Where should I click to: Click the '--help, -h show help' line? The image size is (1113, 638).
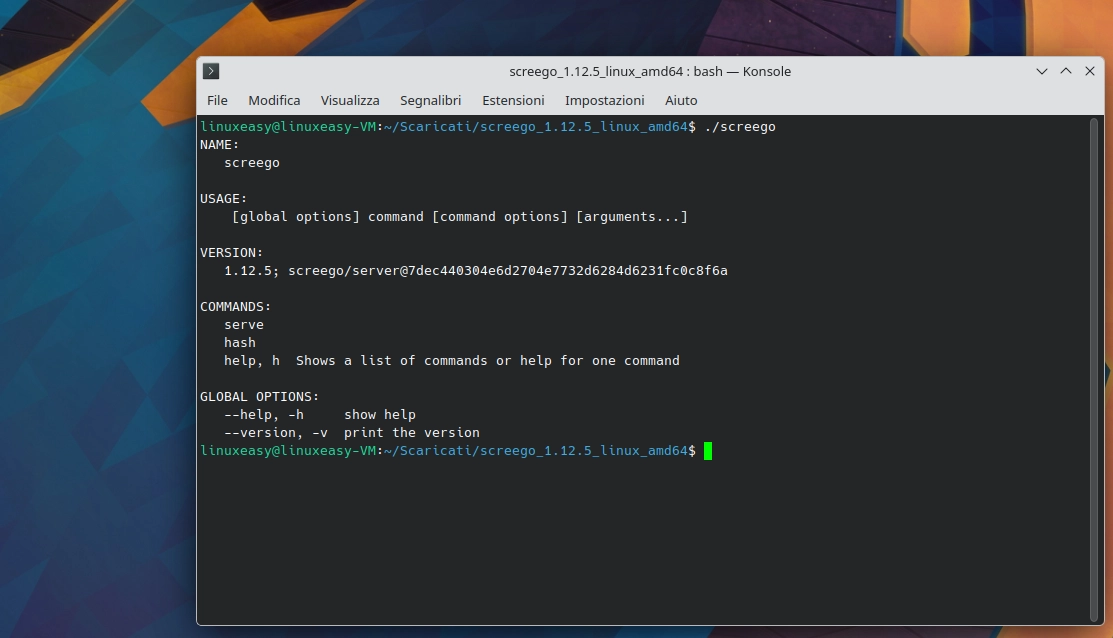coord(319,414)
